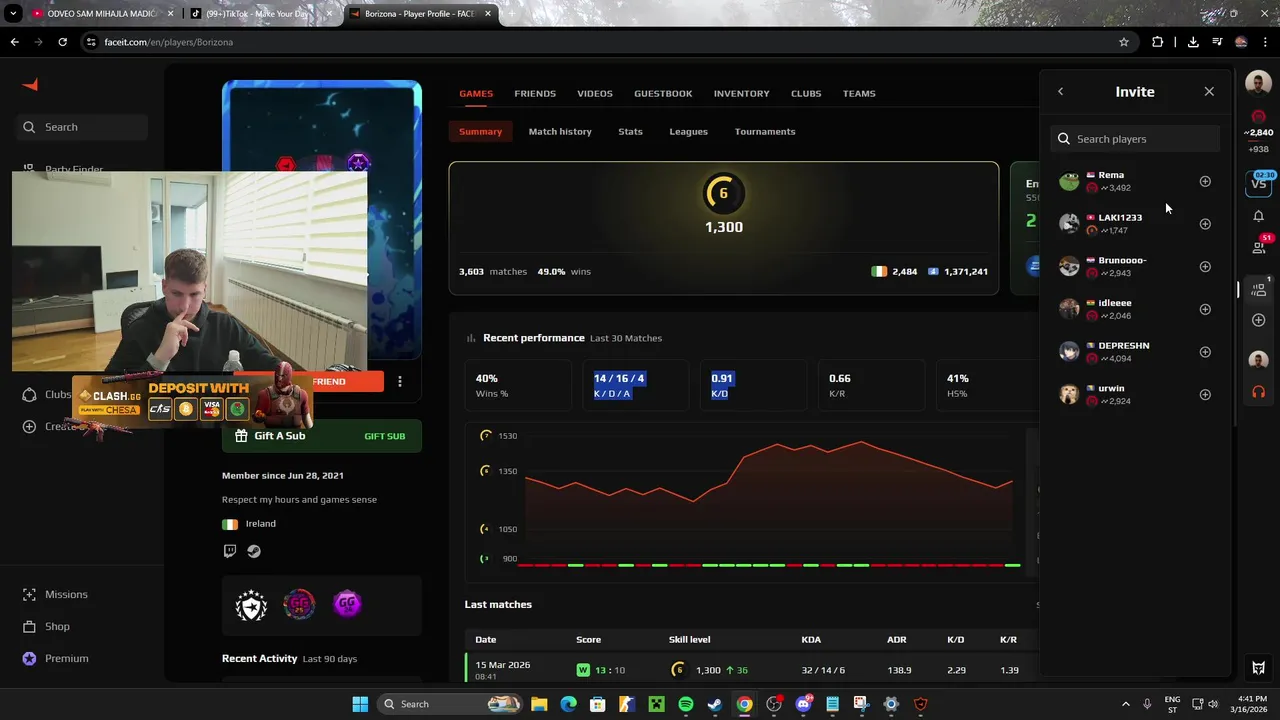Open Chrome tab search dropdown
The height and width of the screenshot is (720, 1280).
(13, 14)
